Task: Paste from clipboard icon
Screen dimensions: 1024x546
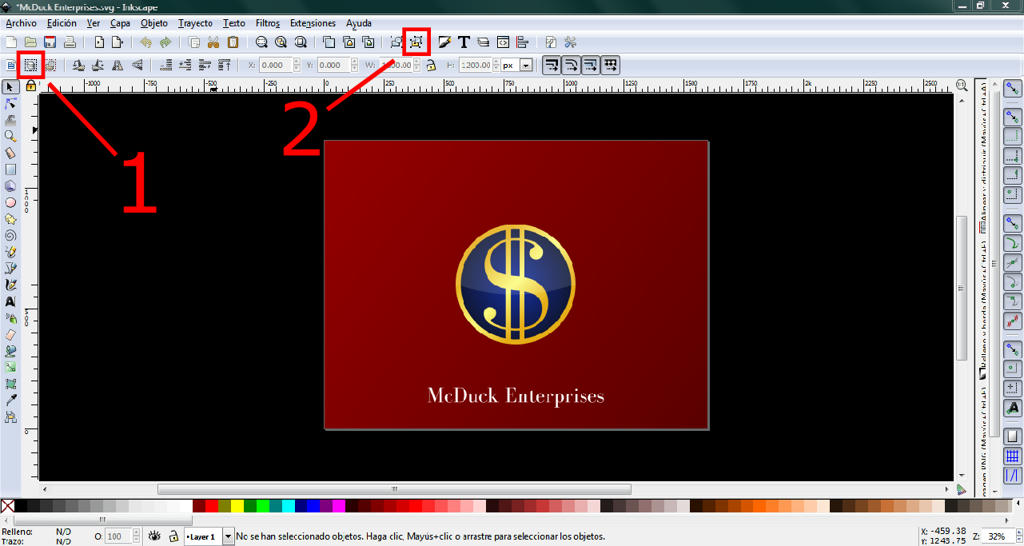Action: [x=232, y=42]
